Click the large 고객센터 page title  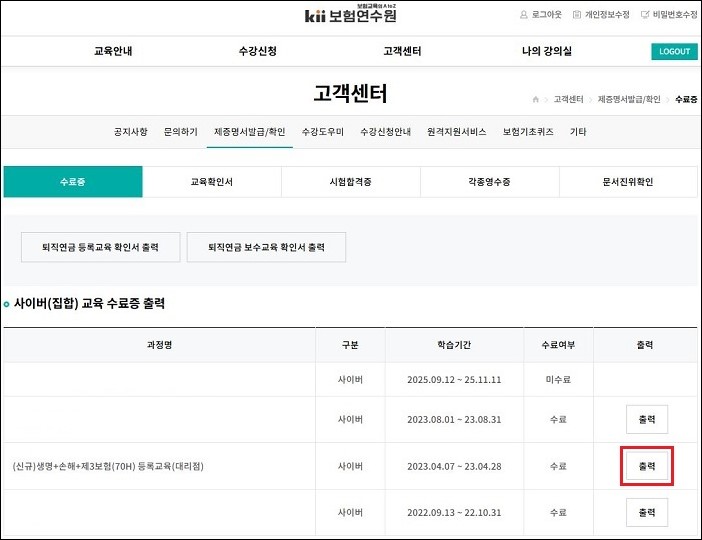pos(350,94)
